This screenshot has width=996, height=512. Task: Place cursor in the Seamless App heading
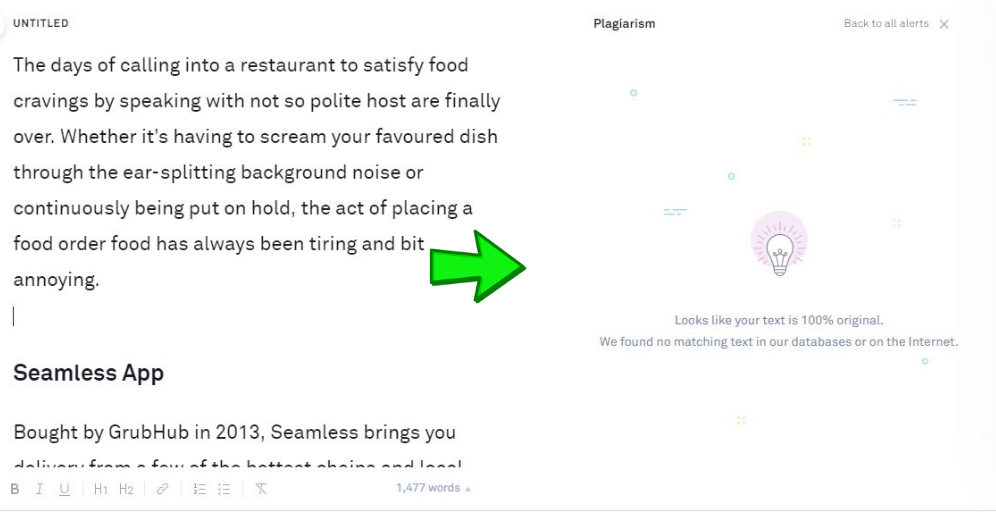pyautogui.click(x=88, y=373)
